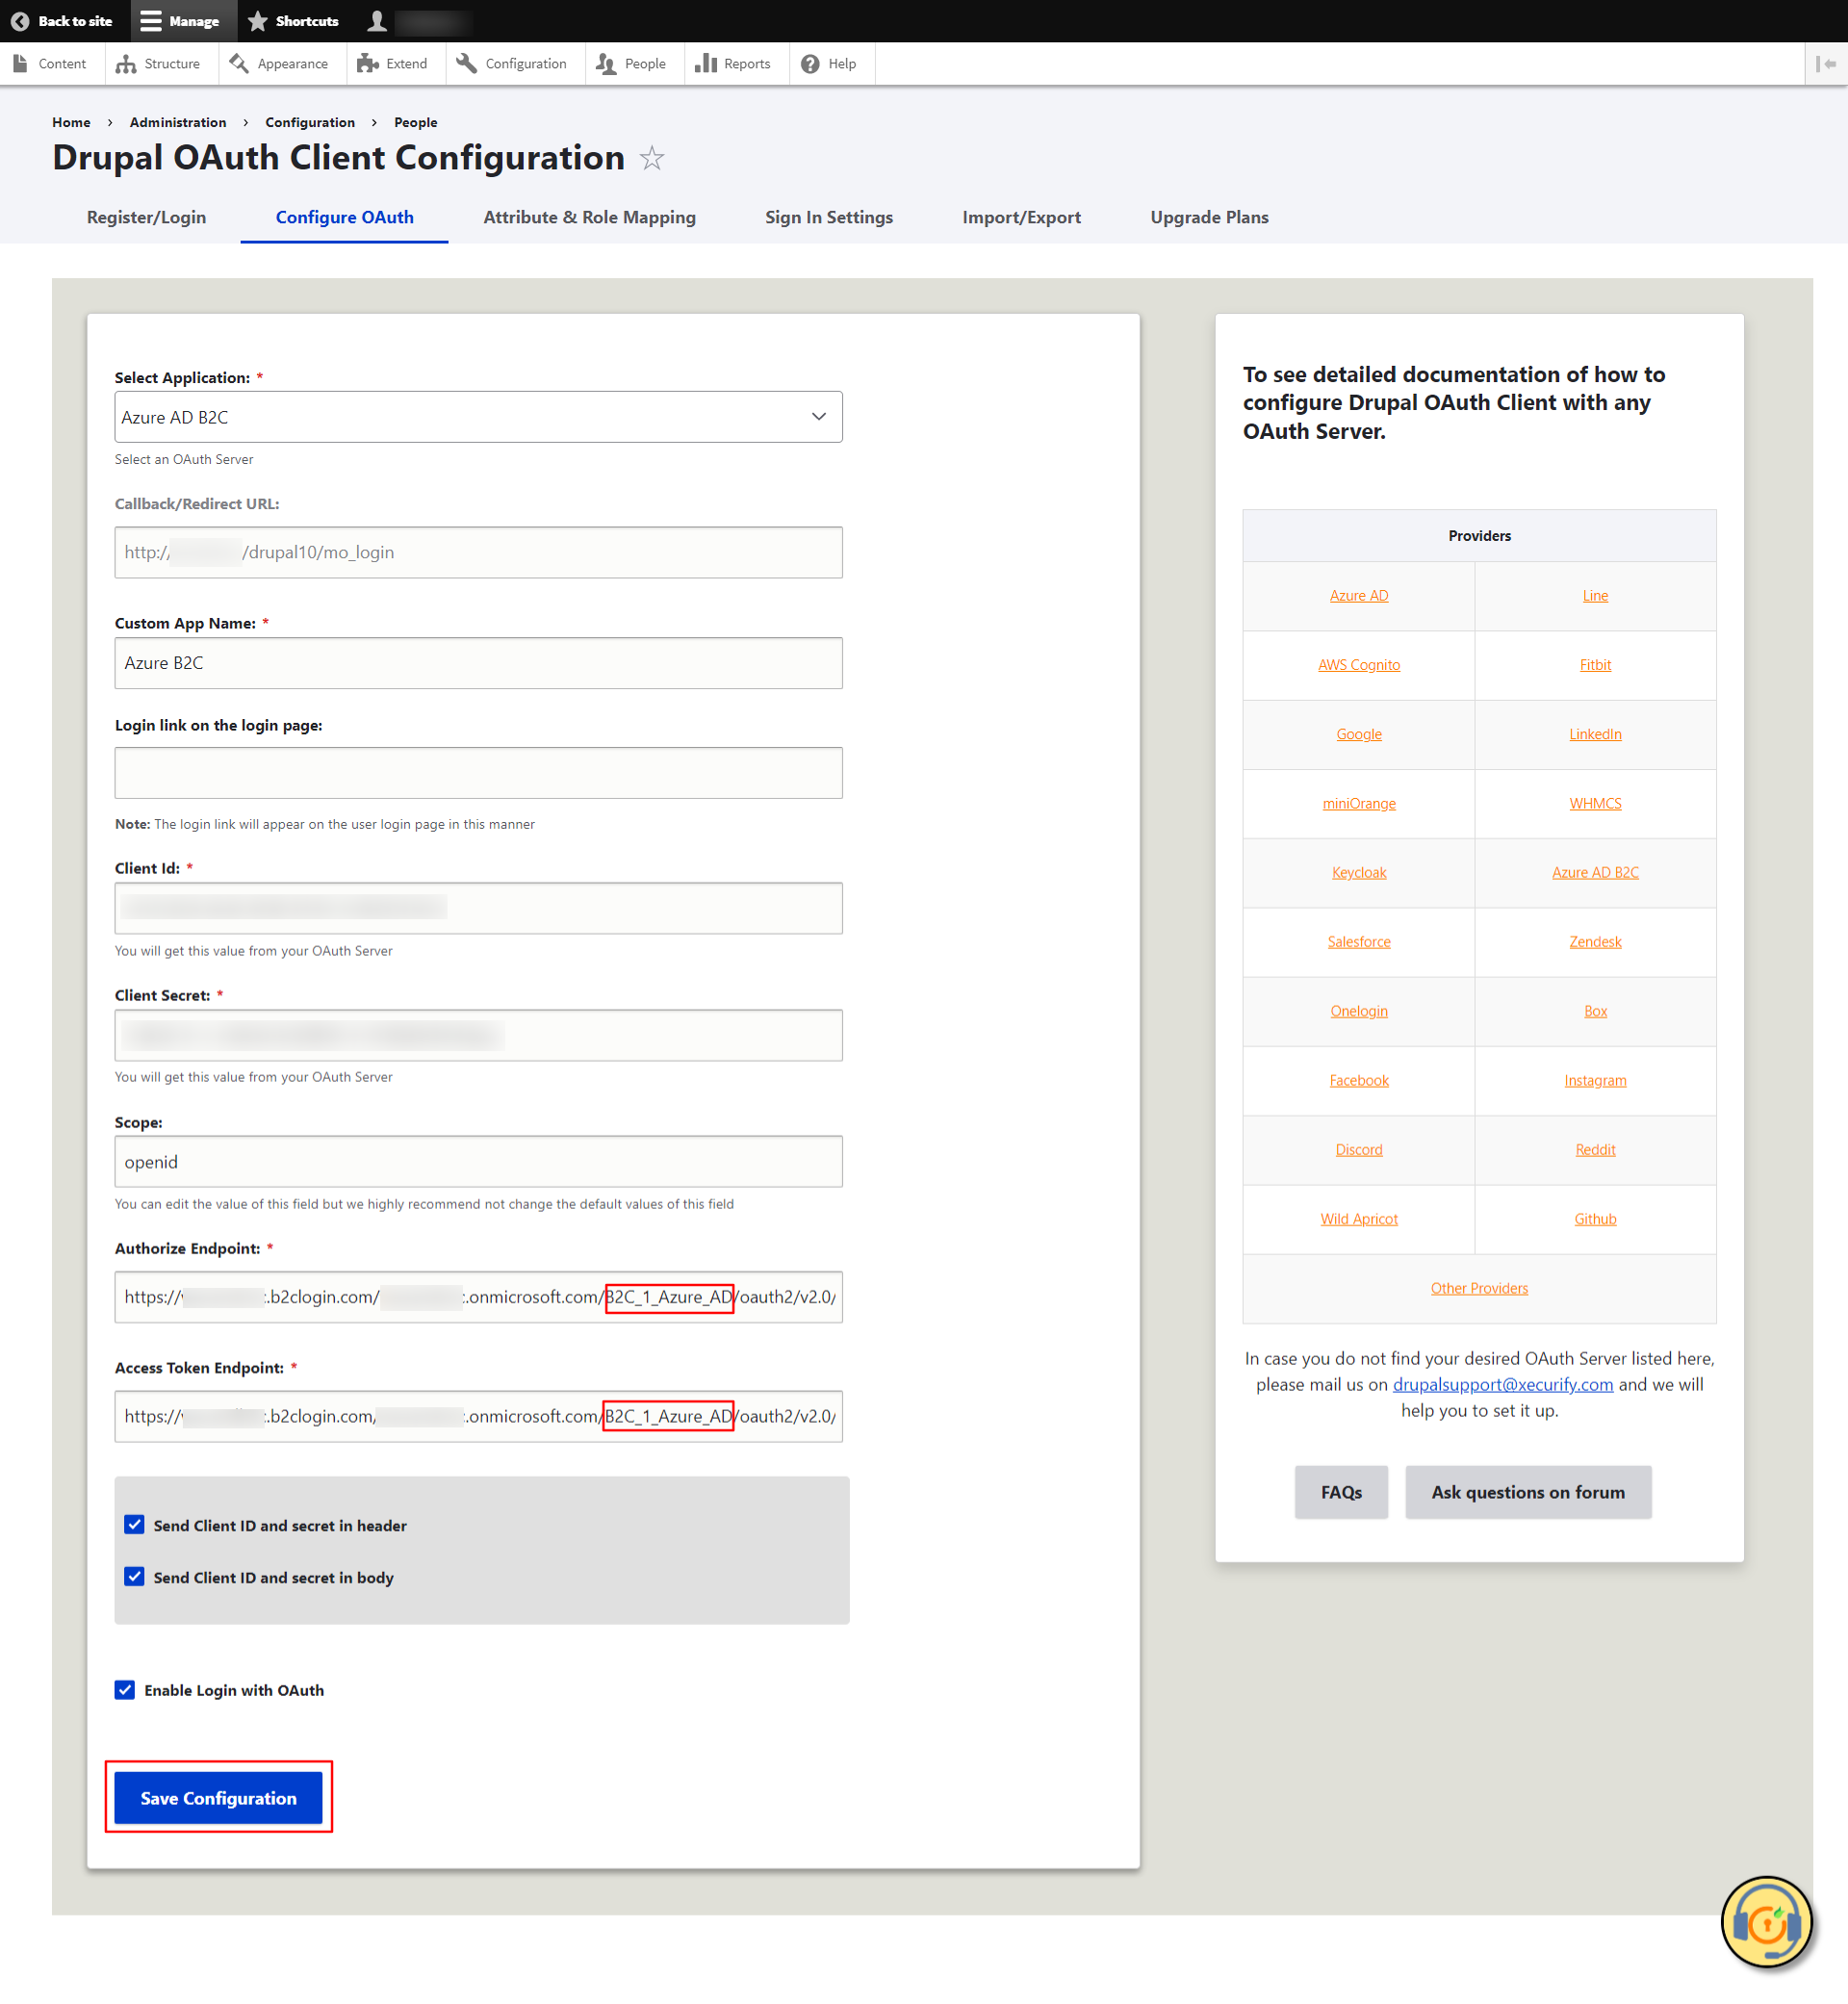Image resolution: width=1848 pixels, height=2004 pixels.
Task: Open Line provider guide
Action: coord(1595,596)
